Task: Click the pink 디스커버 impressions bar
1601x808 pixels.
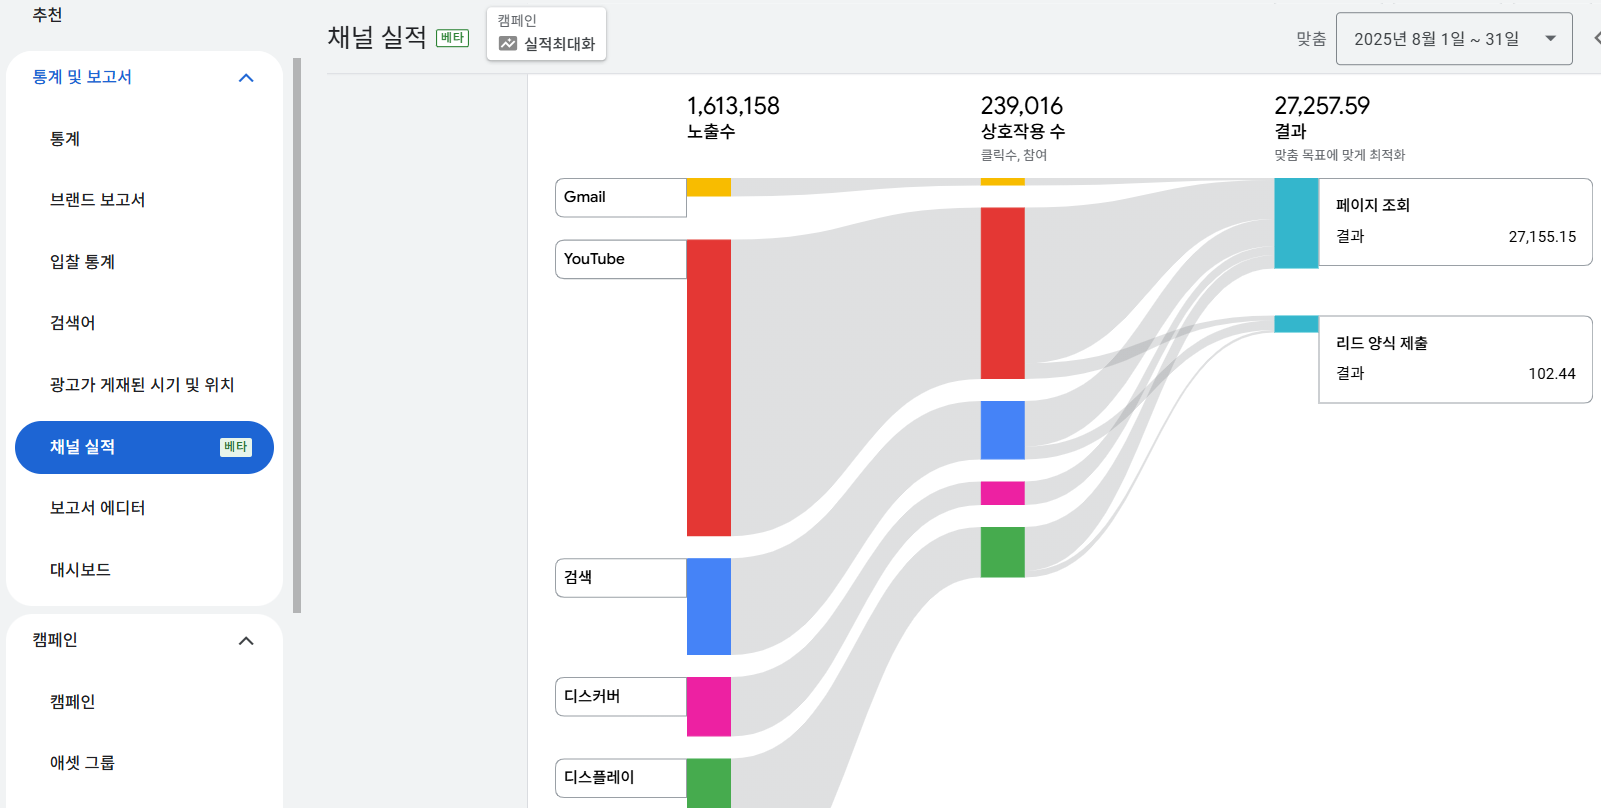Action: tap(708, 706)
